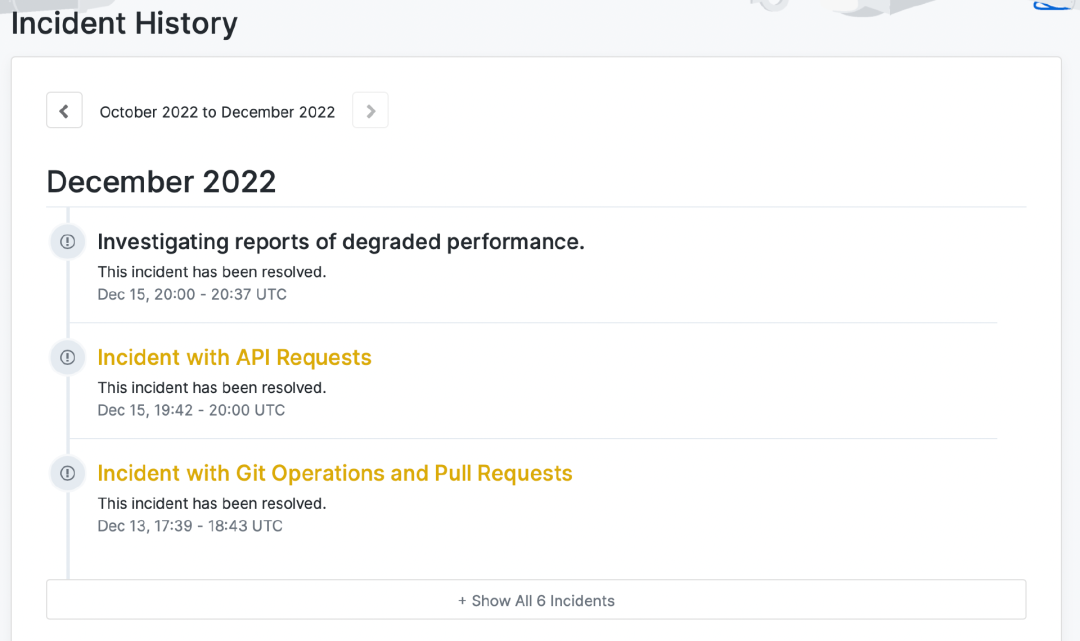The height and width of the screenshot is (641, 1080).
Task: Click the Dec 15, 20:00 - 20:37 UTC timestamp
Action: (x=191, y=295)
